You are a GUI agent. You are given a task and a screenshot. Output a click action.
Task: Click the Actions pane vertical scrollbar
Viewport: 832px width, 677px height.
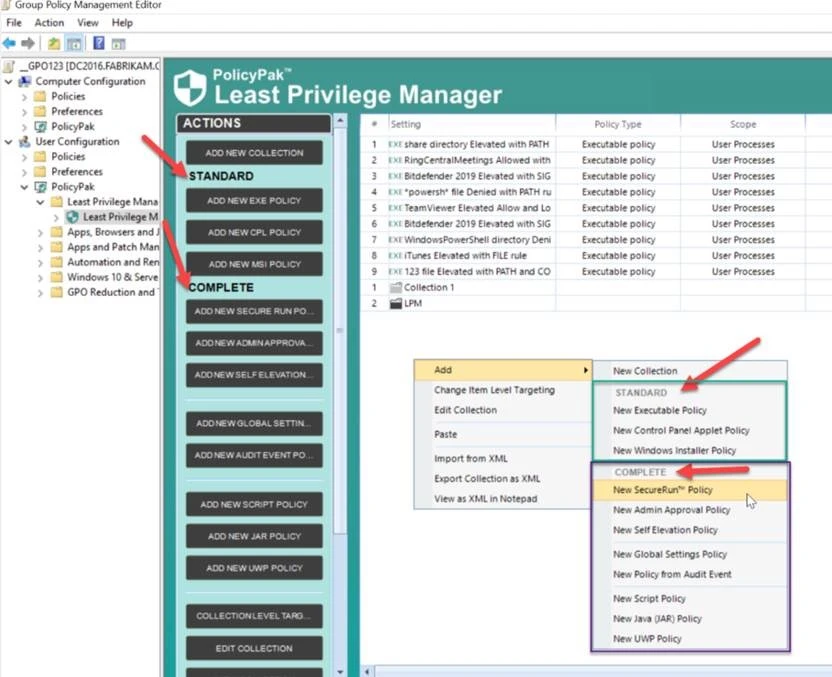click(x=340, y=400)
